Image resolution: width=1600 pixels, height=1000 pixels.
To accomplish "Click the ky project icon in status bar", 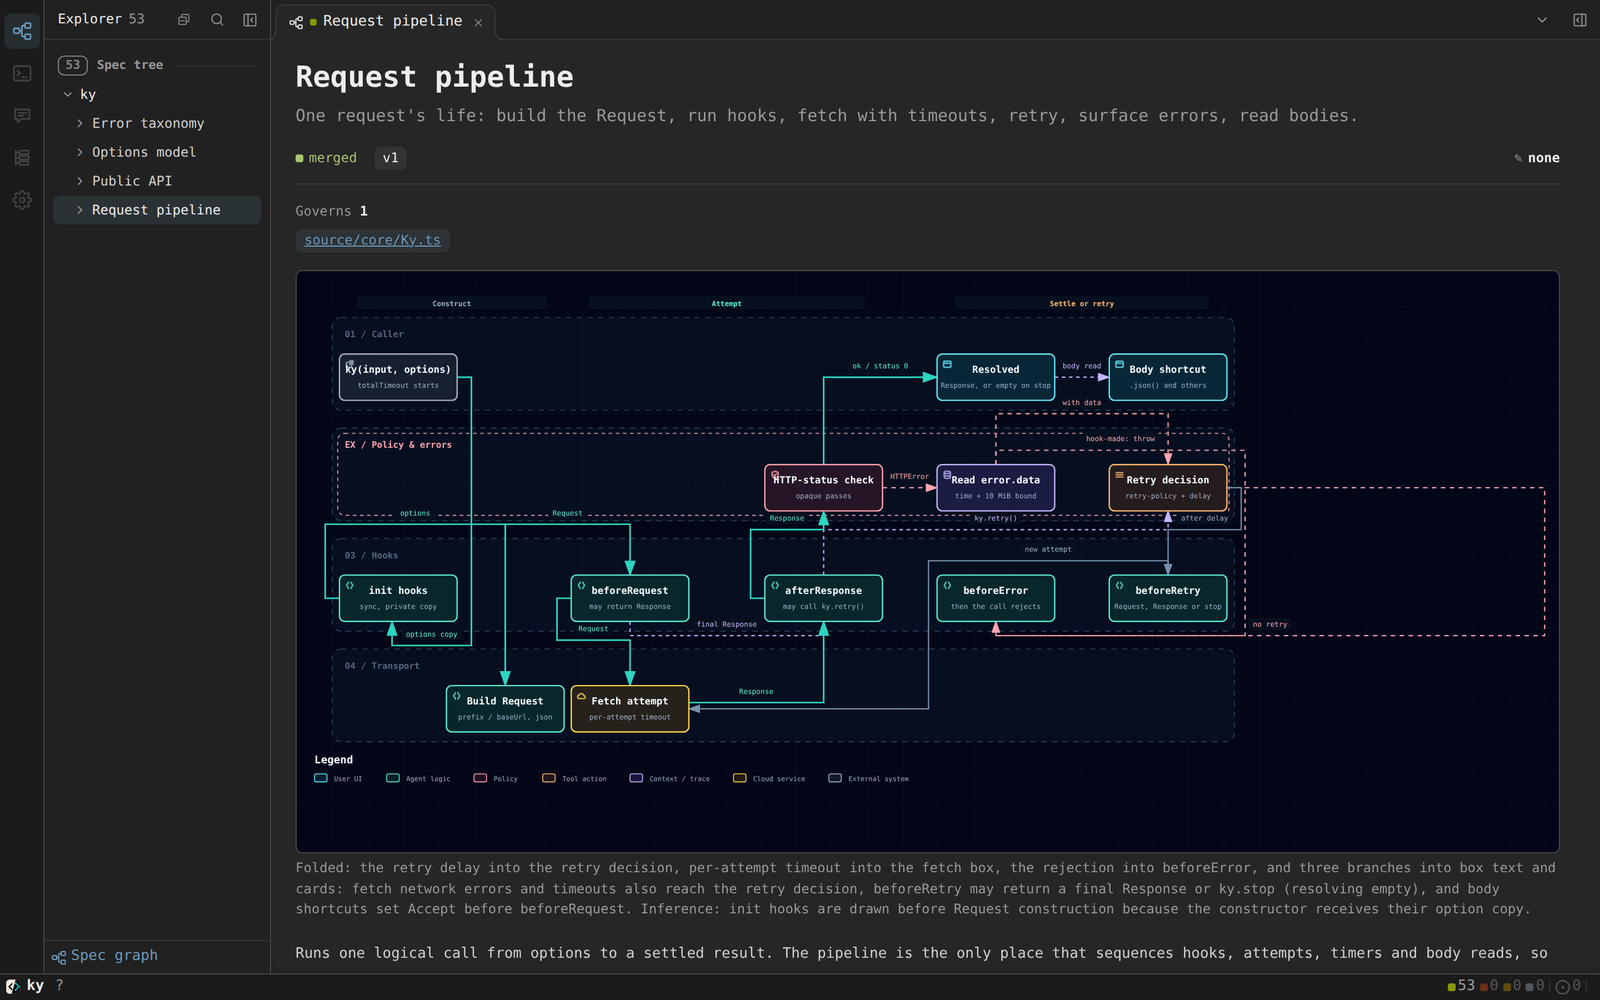I will tap(13, 986).
